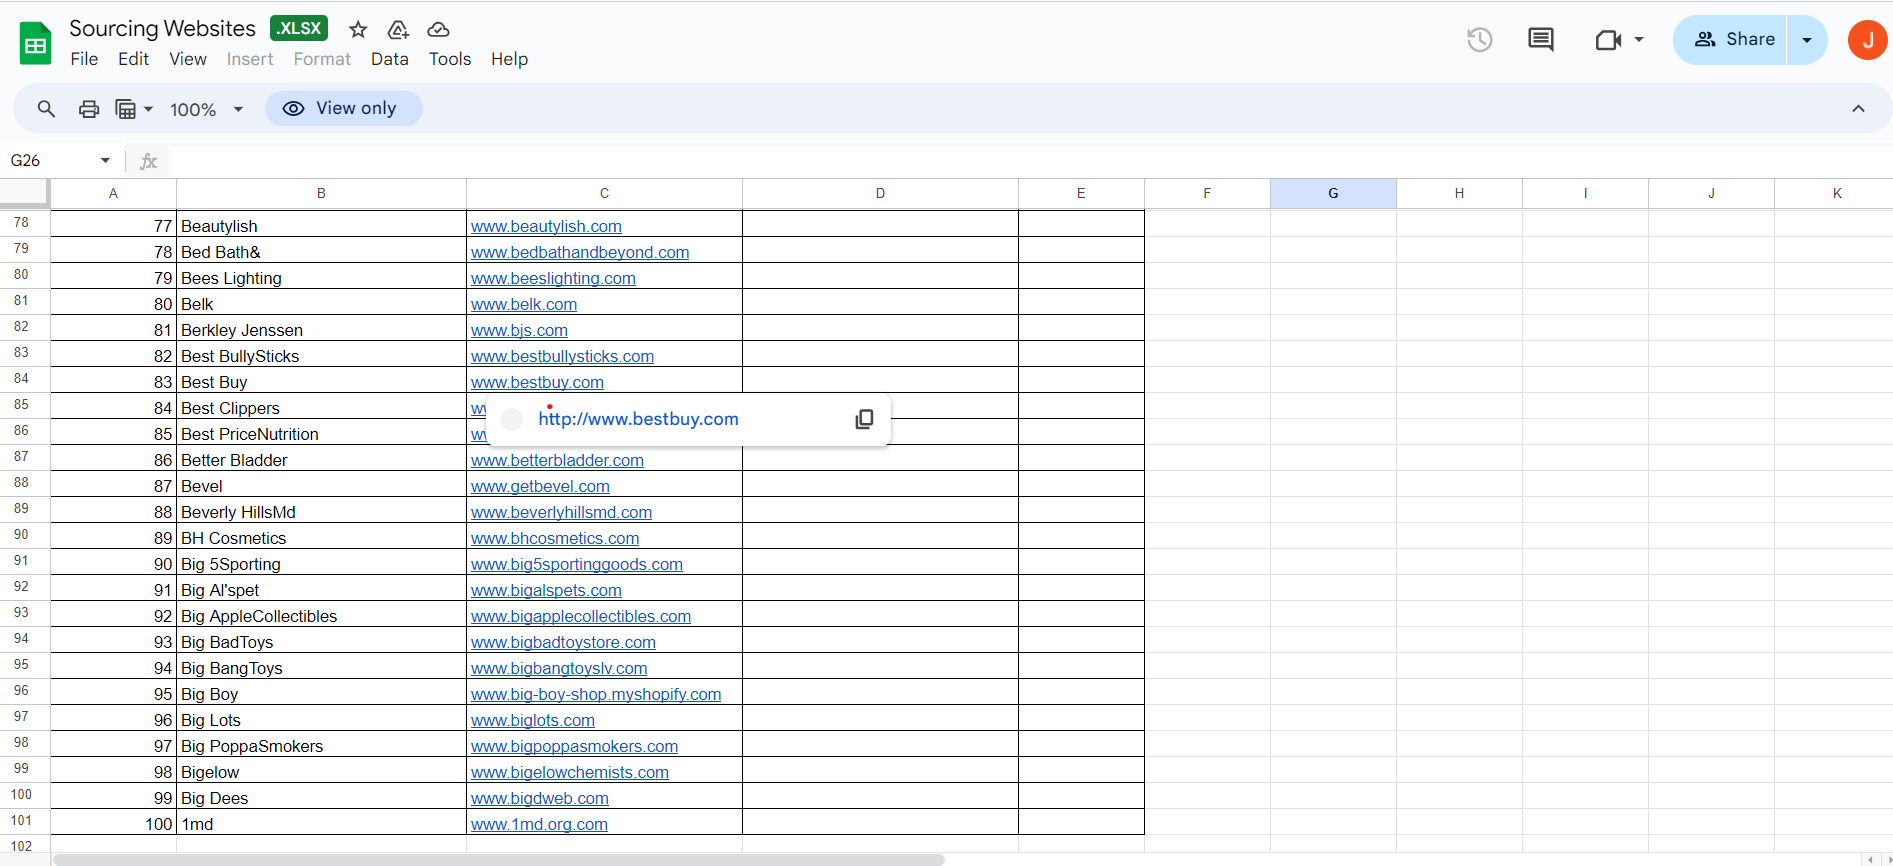The image size is (1893, 866).
Task: Collapse the toolbar with chevron
Action: pos(1858,109)
